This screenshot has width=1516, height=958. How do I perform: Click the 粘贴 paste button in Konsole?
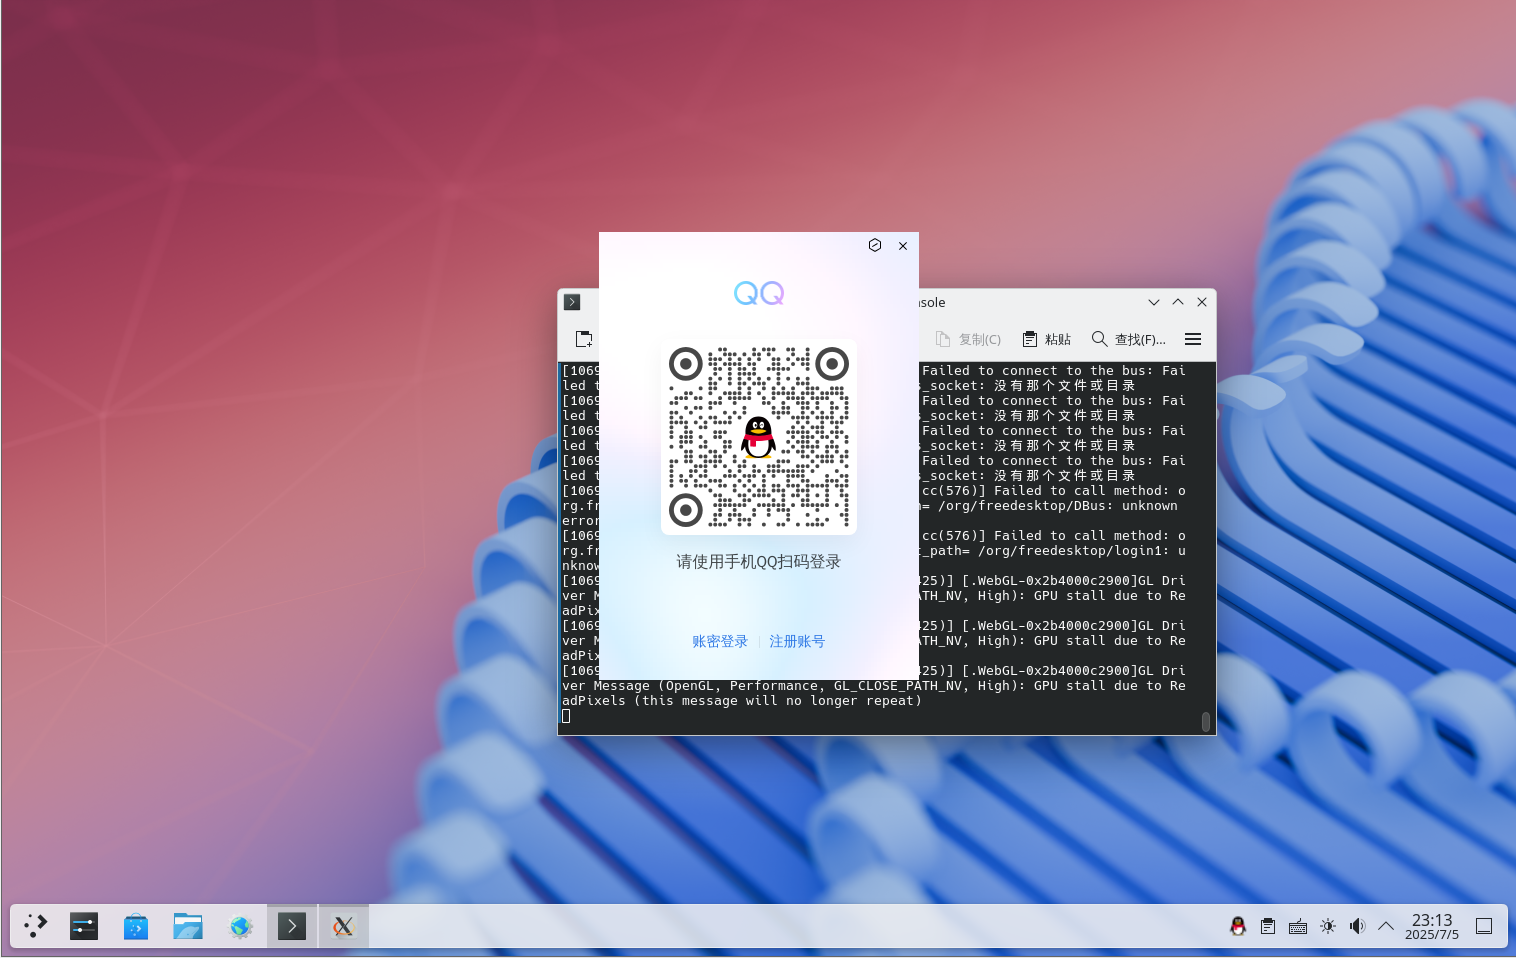[x=1046, y=339]
